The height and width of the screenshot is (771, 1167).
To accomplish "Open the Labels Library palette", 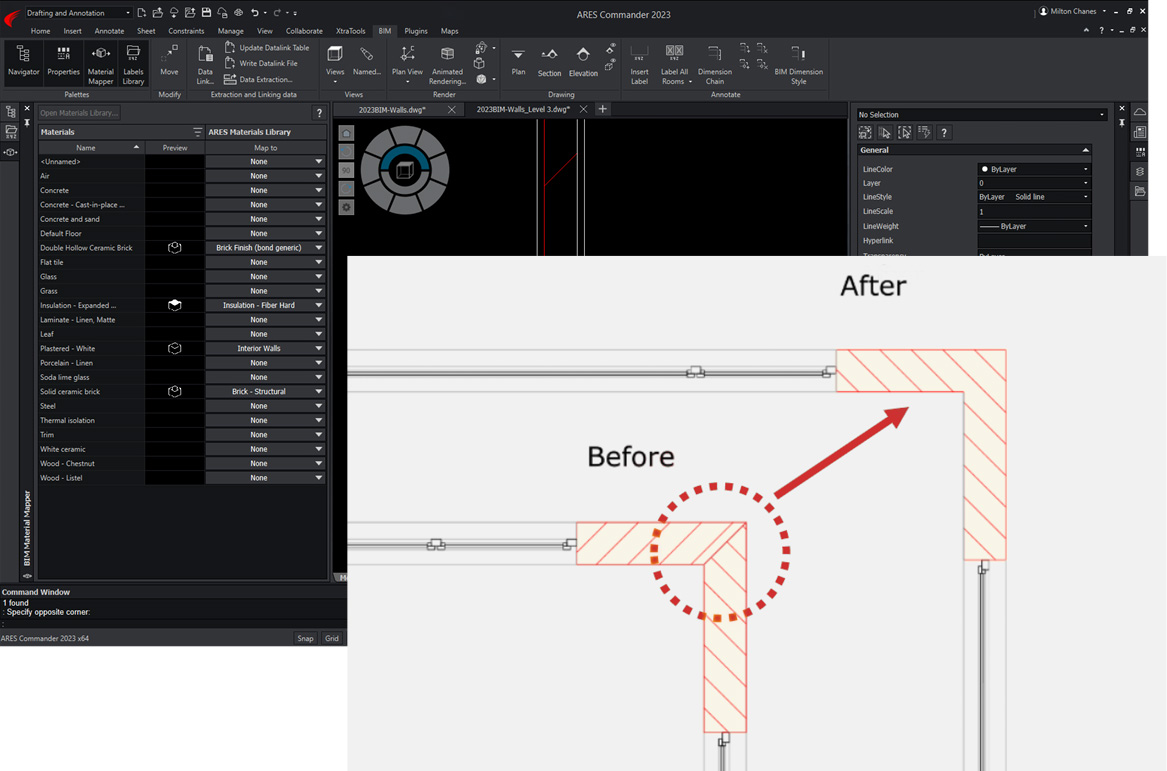I will point(133,64).
